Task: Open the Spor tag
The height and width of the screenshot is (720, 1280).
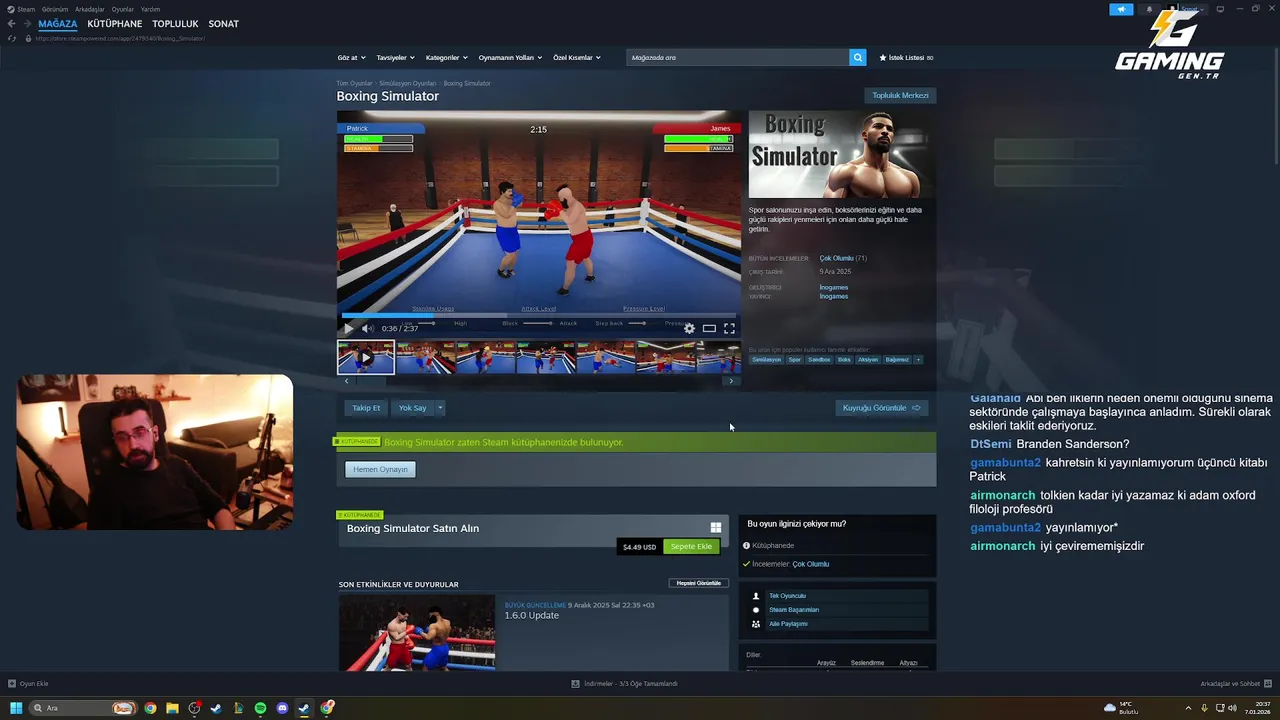Action: pyautogui.click(x=794, y=360)
